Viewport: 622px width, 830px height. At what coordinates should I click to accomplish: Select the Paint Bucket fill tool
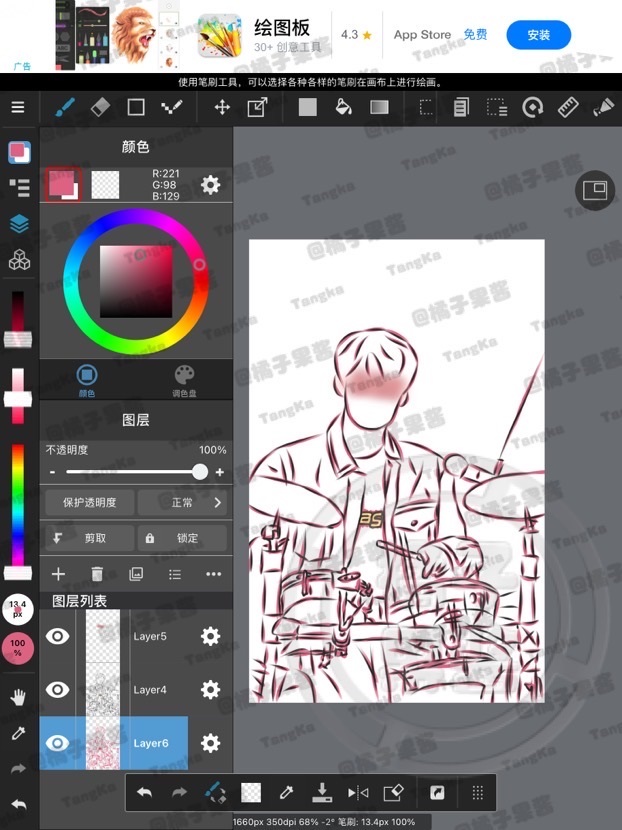click(343, 107)
